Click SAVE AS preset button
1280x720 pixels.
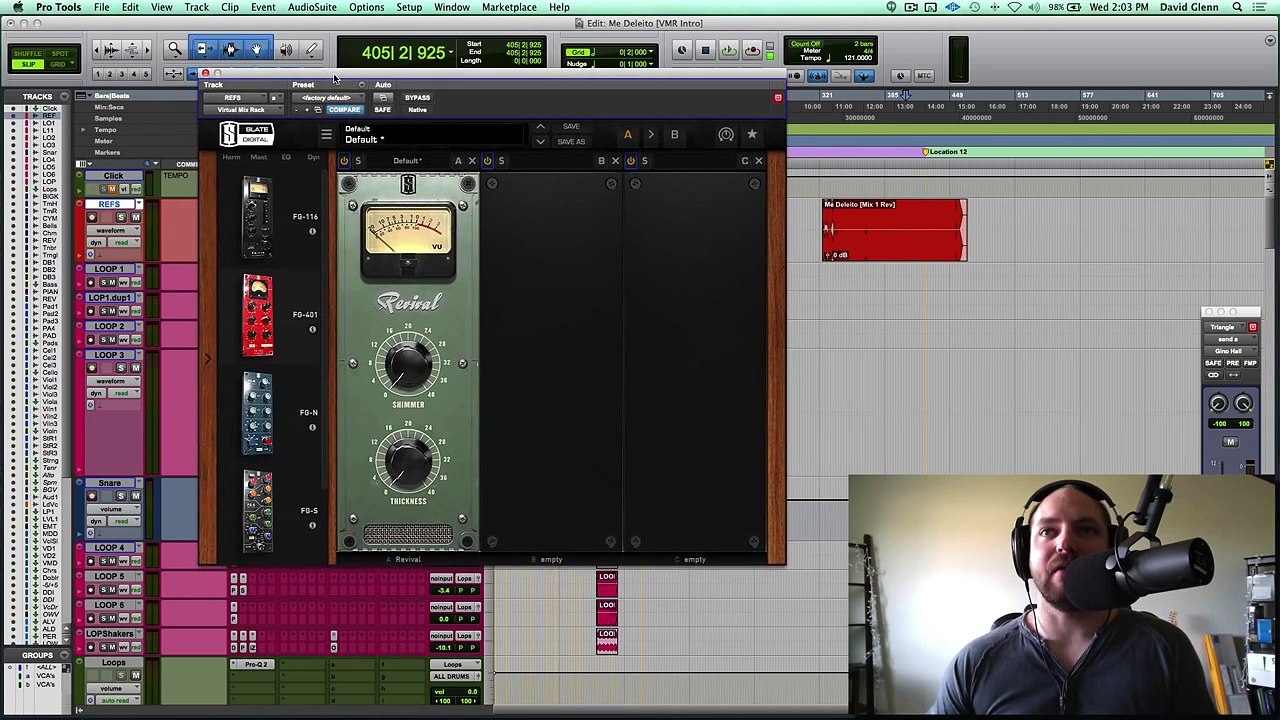tap(571, 141)
